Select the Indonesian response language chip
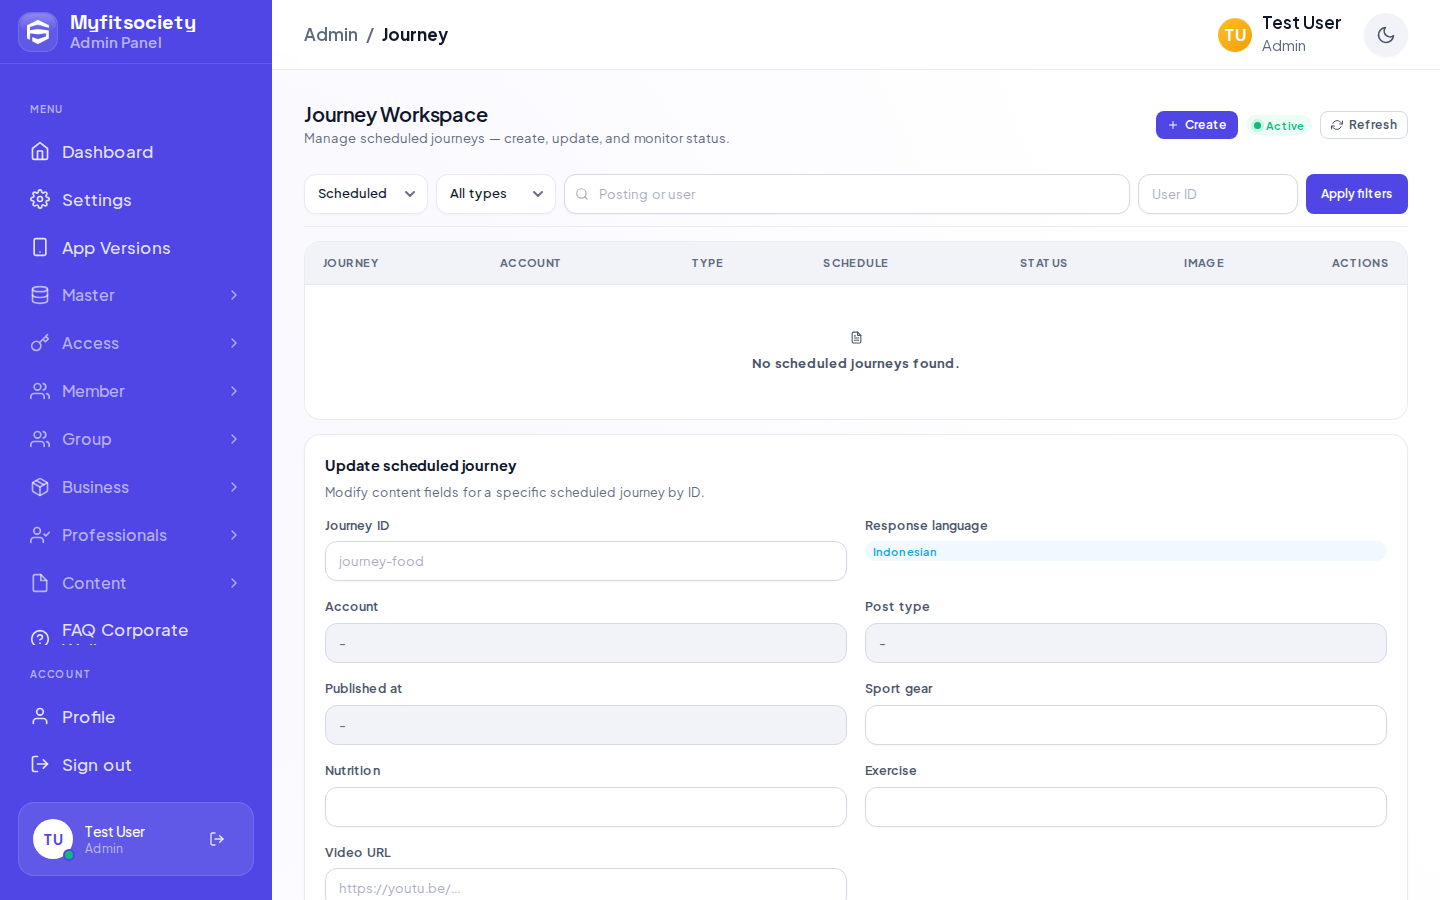 [x=905, y=552]
